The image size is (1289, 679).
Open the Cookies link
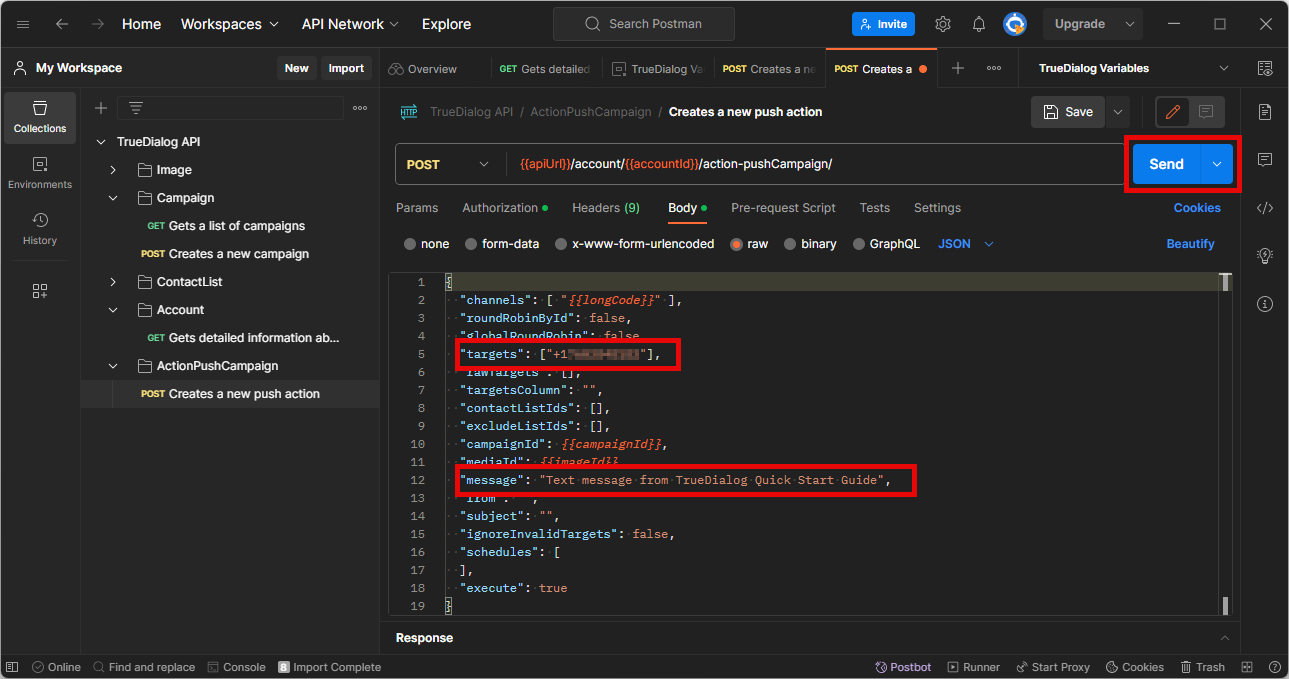pos(1197,208)
